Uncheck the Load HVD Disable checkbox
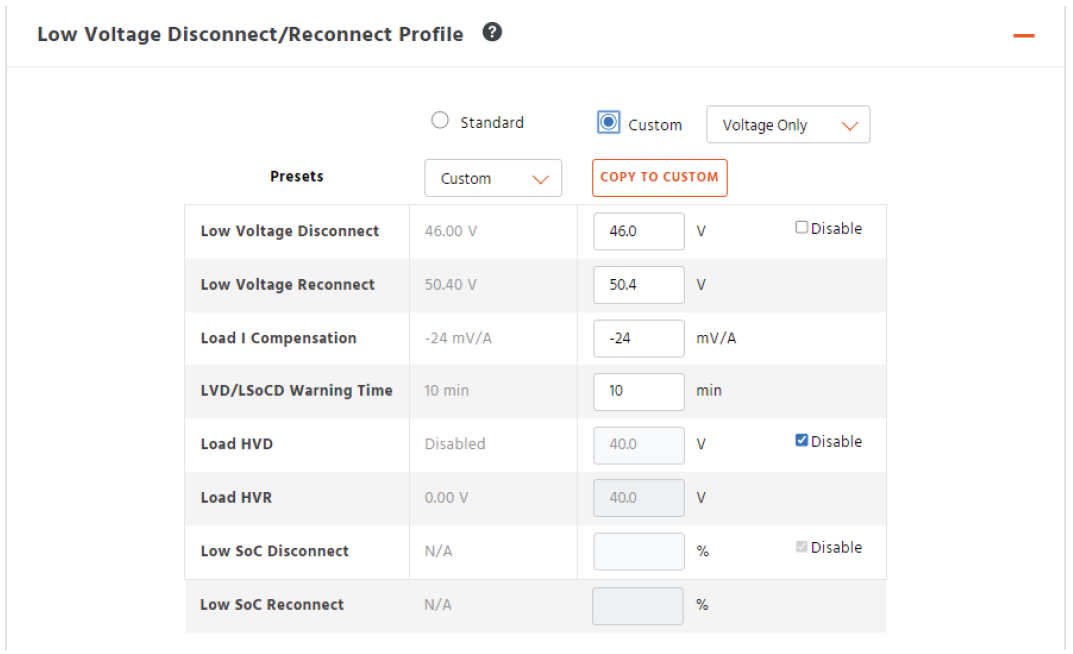The height and width of the screenshot is (654, 1073). [802, 441]
